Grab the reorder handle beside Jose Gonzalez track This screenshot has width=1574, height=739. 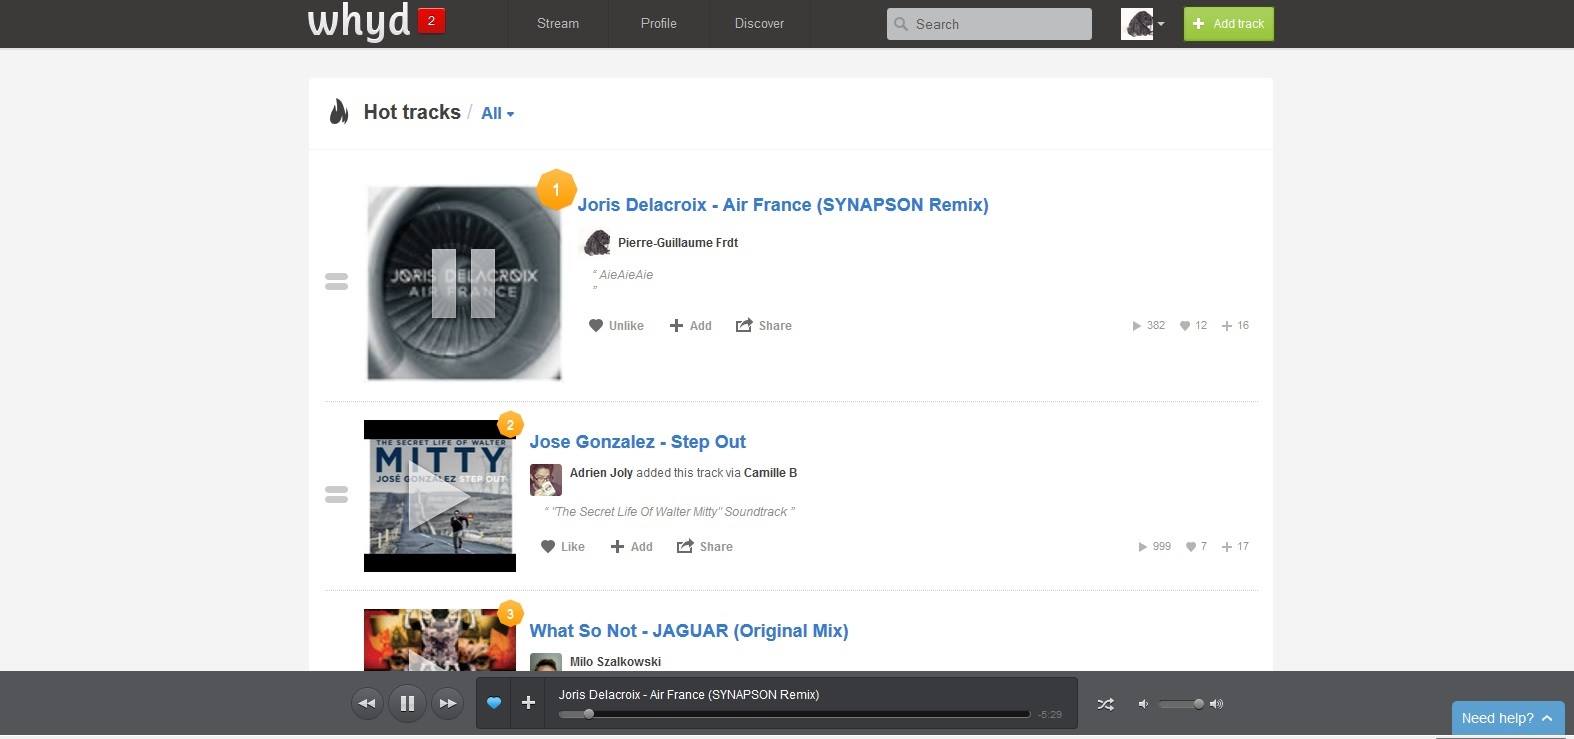[337, 494]
